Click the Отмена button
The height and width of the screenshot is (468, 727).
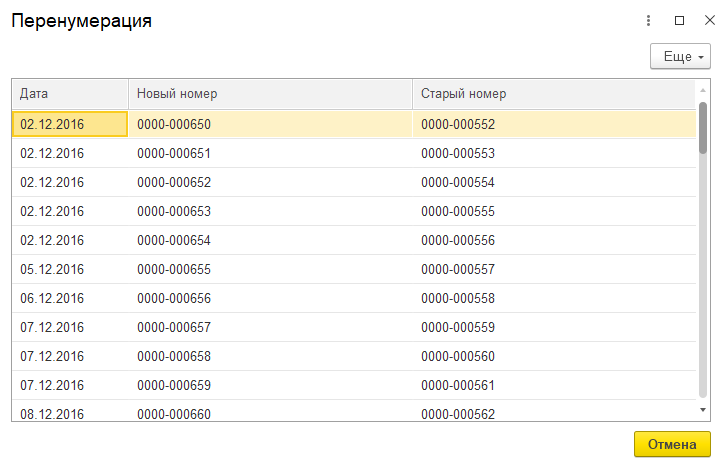click(672, 444)
